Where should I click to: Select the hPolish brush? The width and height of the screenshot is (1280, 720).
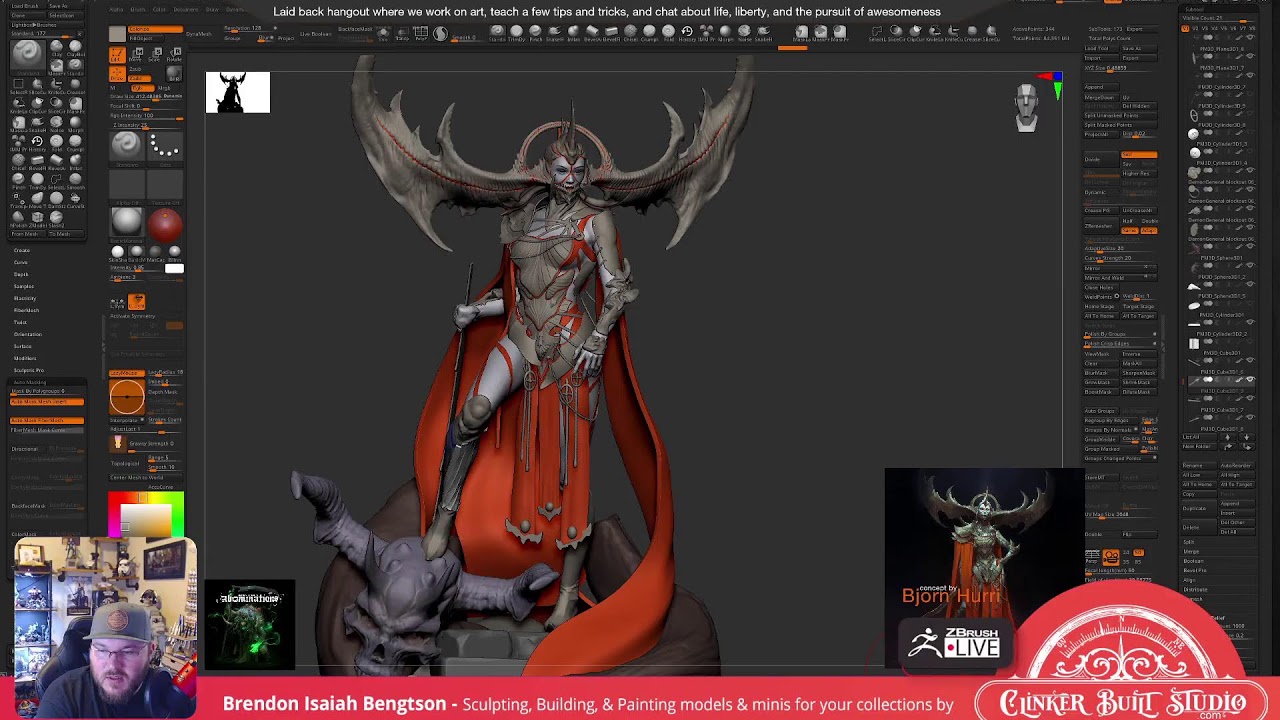[18, 219]
